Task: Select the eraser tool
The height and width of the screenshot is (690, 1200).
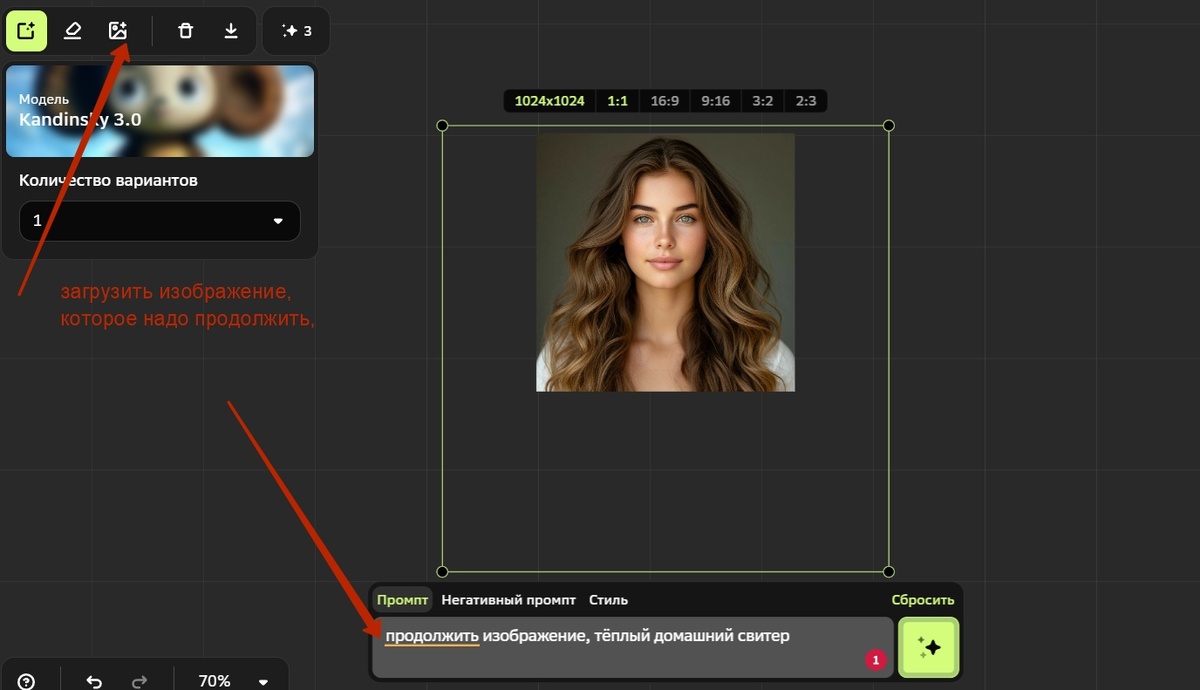Action: coord(72,31)
